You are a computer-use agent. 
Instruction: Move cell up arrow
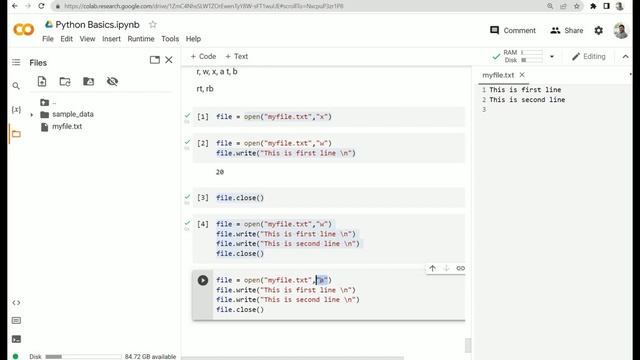coord(432,268)
